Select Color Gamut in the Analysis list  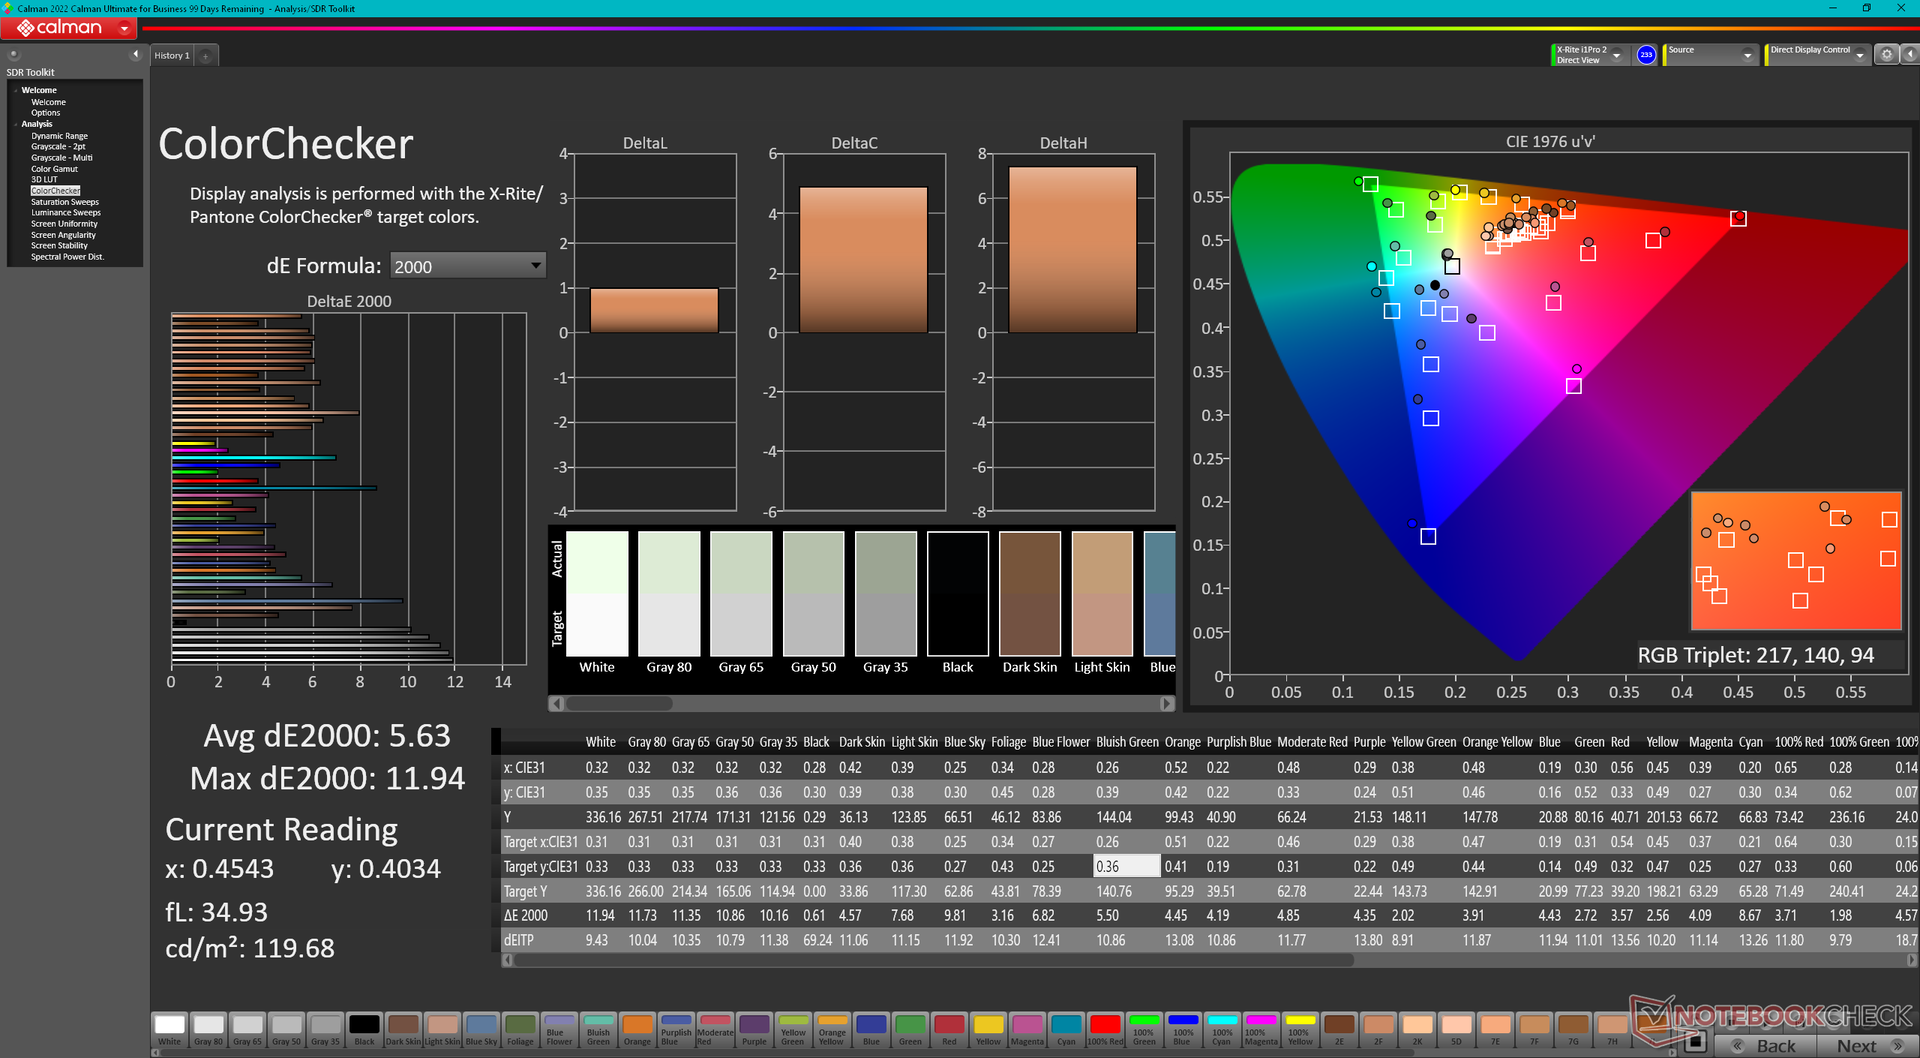(54, 169)
